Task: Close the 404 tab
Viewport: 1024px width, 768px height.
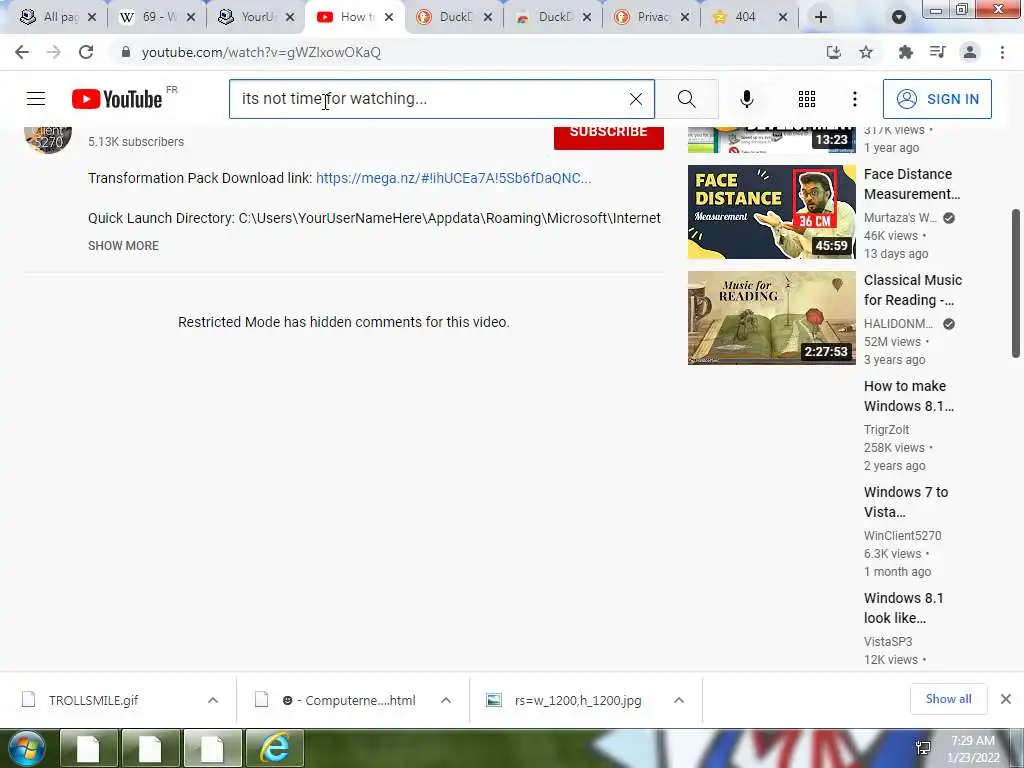Action: click(x=783, y=17)
